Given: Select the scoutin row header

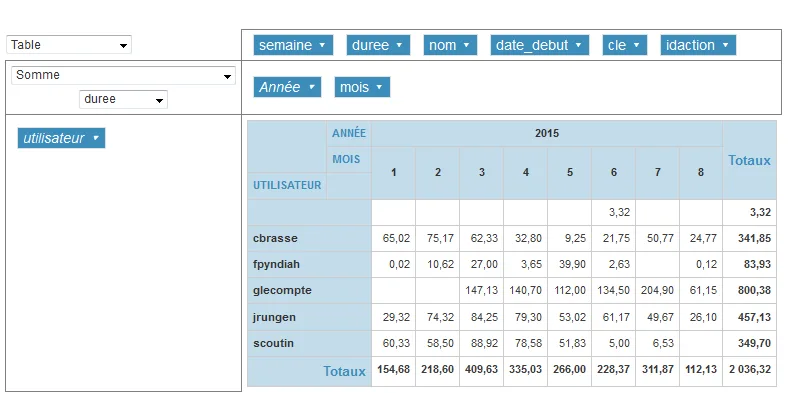Looking at the screenshot, I should click(309, 344).
